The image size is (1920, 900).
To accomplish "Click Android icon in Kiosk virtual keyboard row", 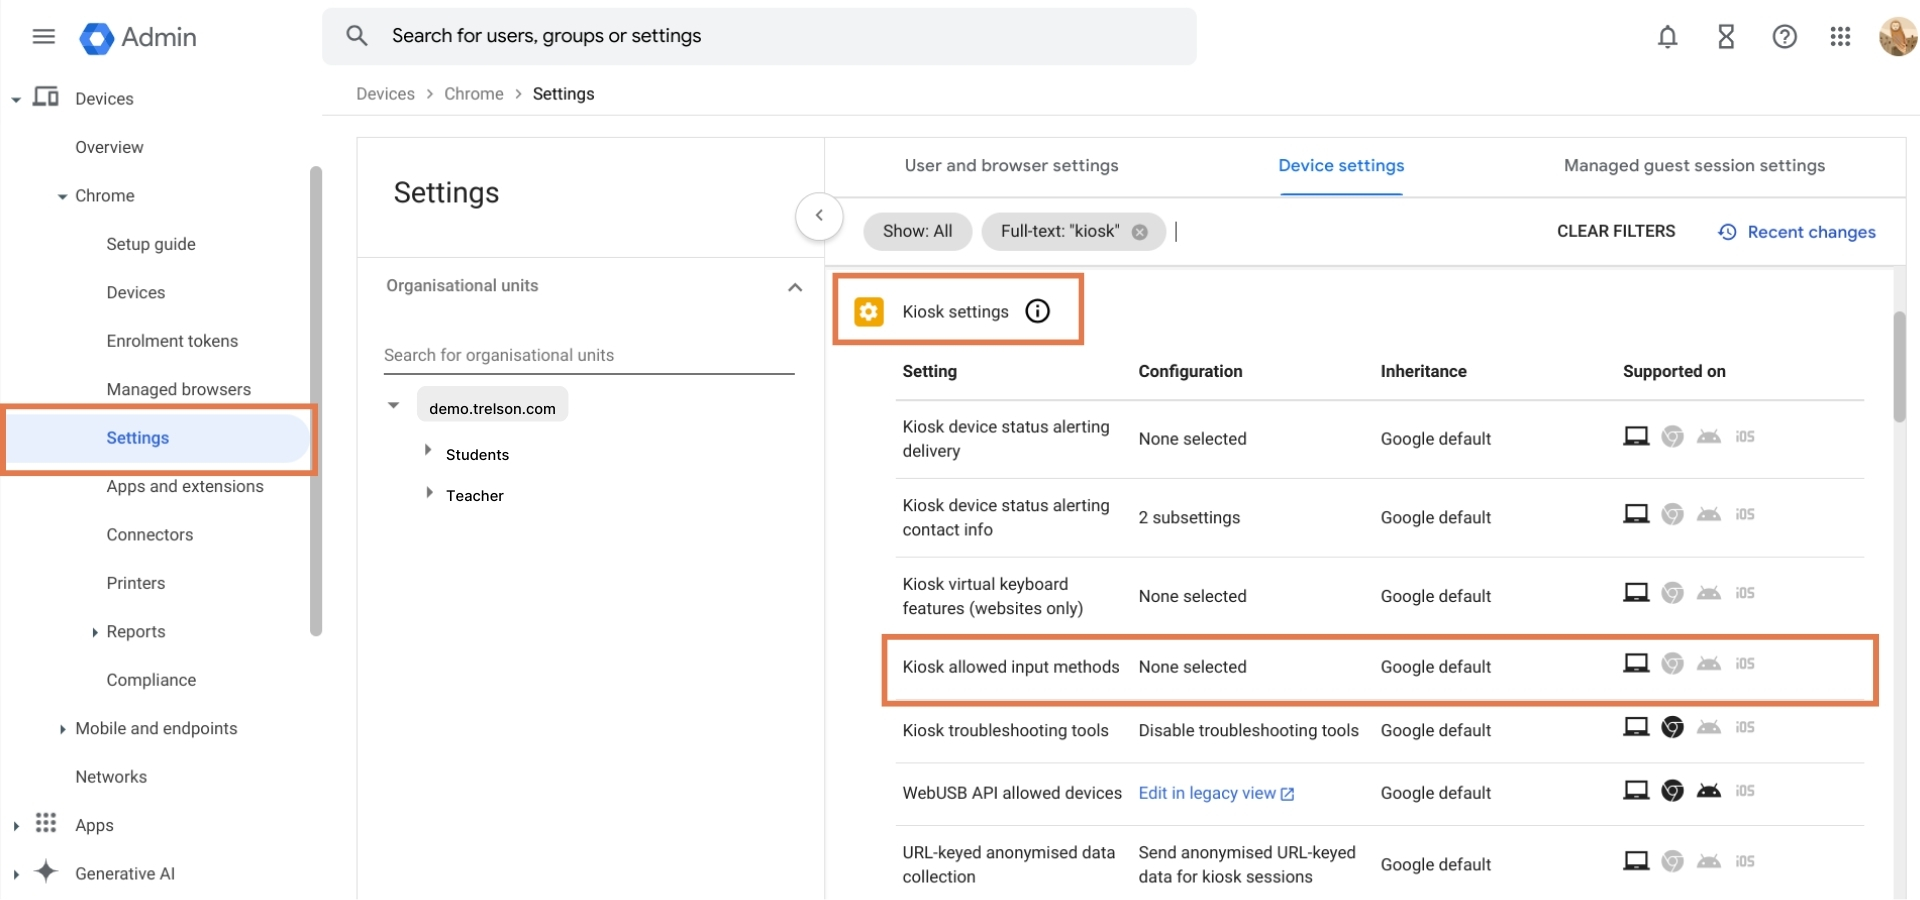I will pos(1709,593).
